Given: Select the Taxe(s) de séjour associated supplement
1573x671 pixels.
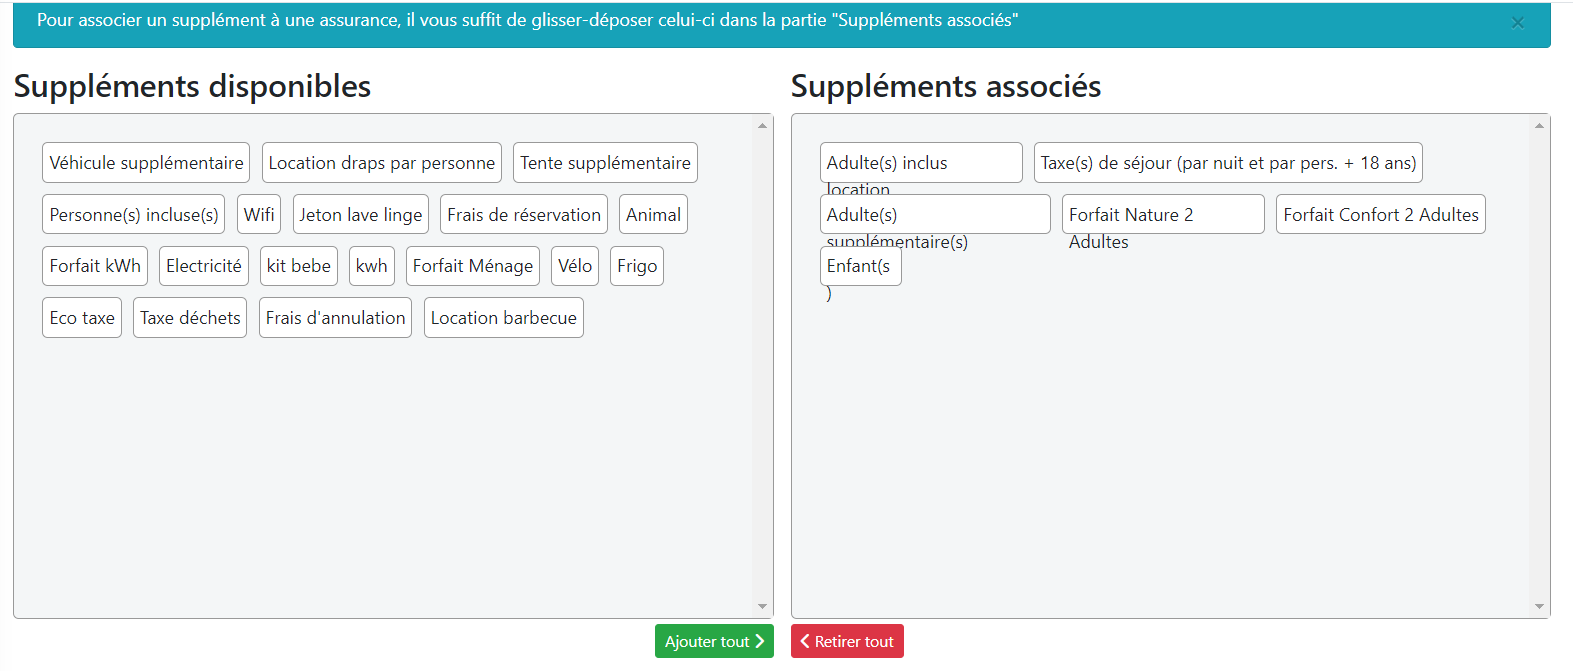Looking at the screenshot, I should click(1228, 163).
